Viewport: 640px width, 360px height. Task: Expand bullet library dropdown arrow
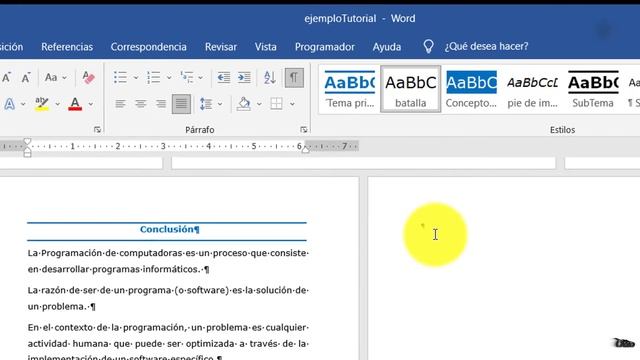coord(136,78)
